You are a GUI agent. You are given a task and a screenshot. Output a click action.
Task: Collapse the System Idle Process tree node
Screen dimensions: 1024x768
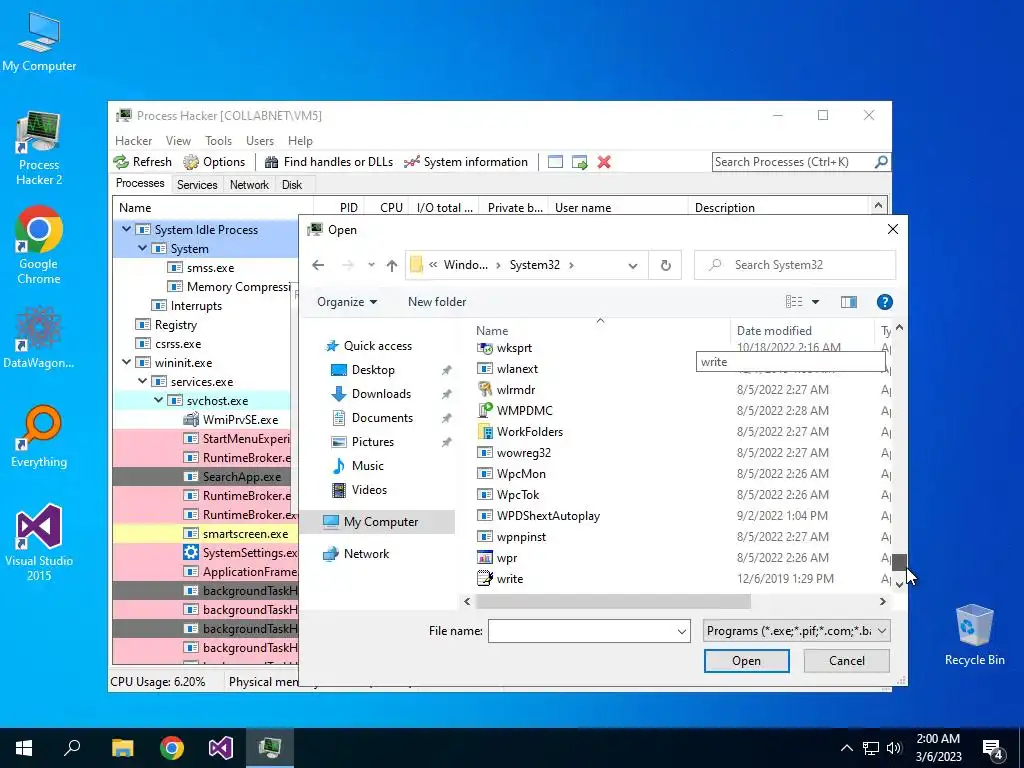click(126, 229)
